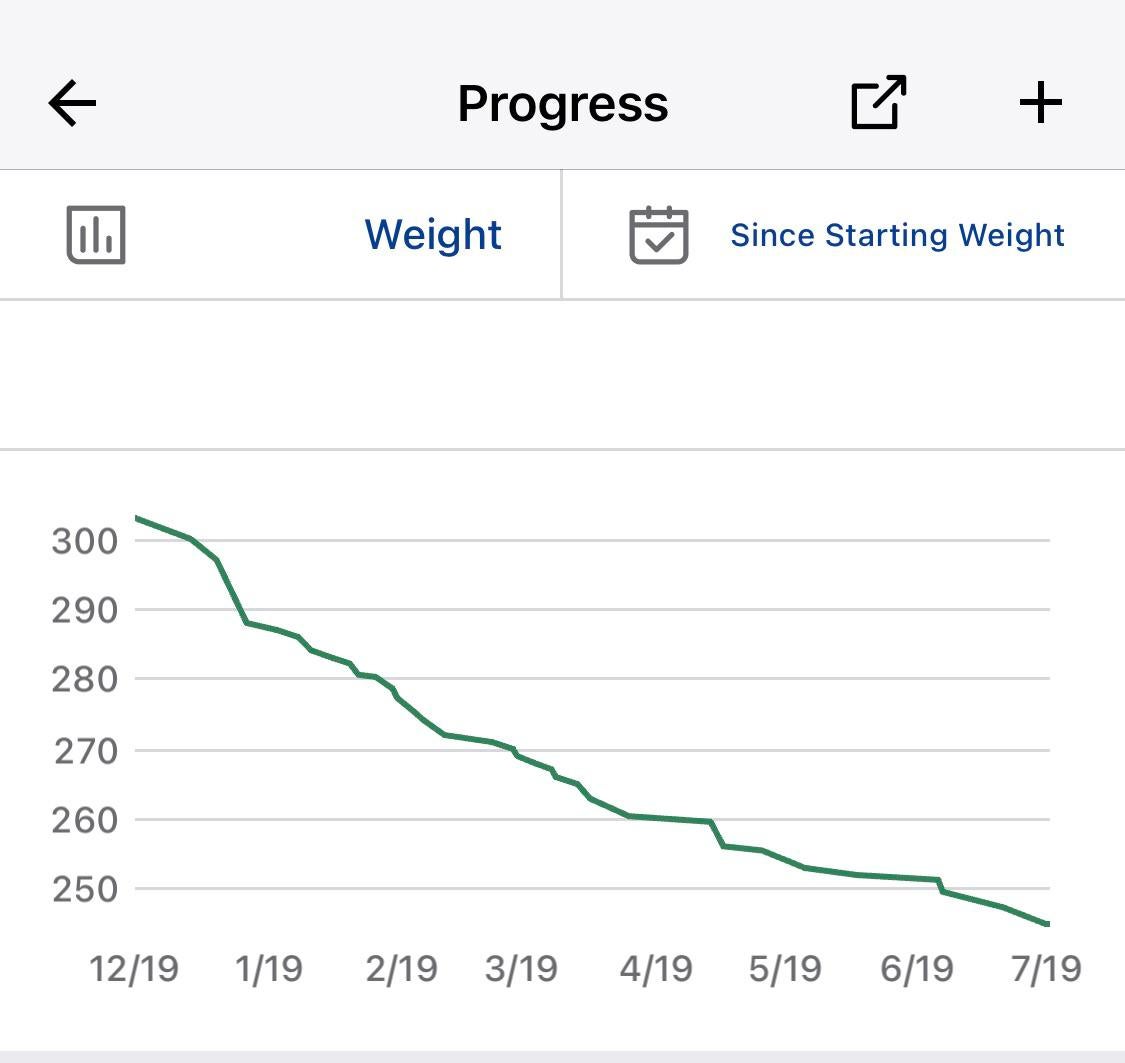Tap the Progress page title
Viewport: 1125px width, 1063px height.
563,104
